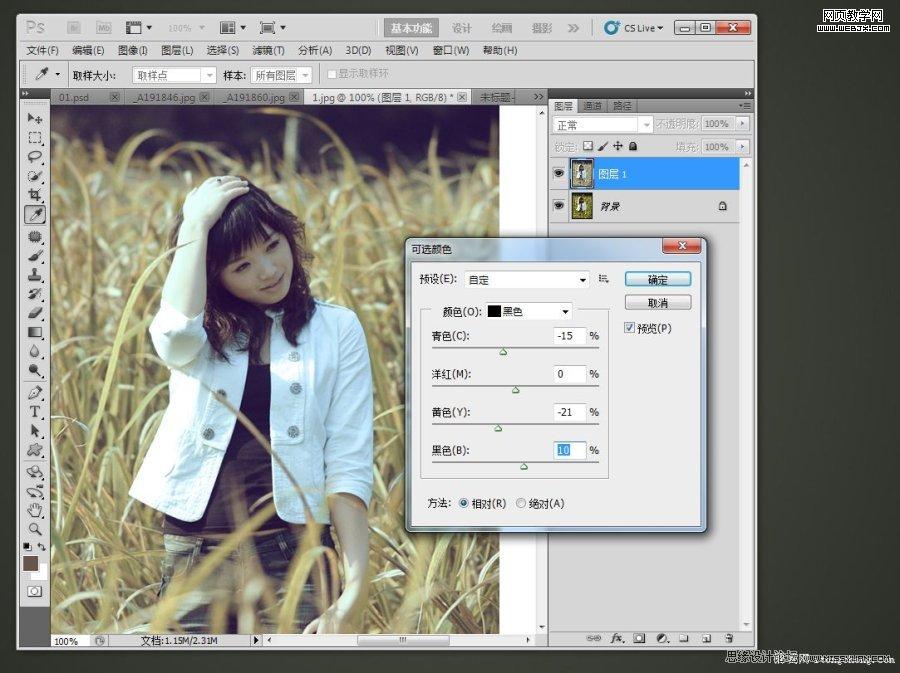Open the 填充 fill flyout arrow
Image resolution: width=900 pixels, height=673 pixels.
(742, 147)
